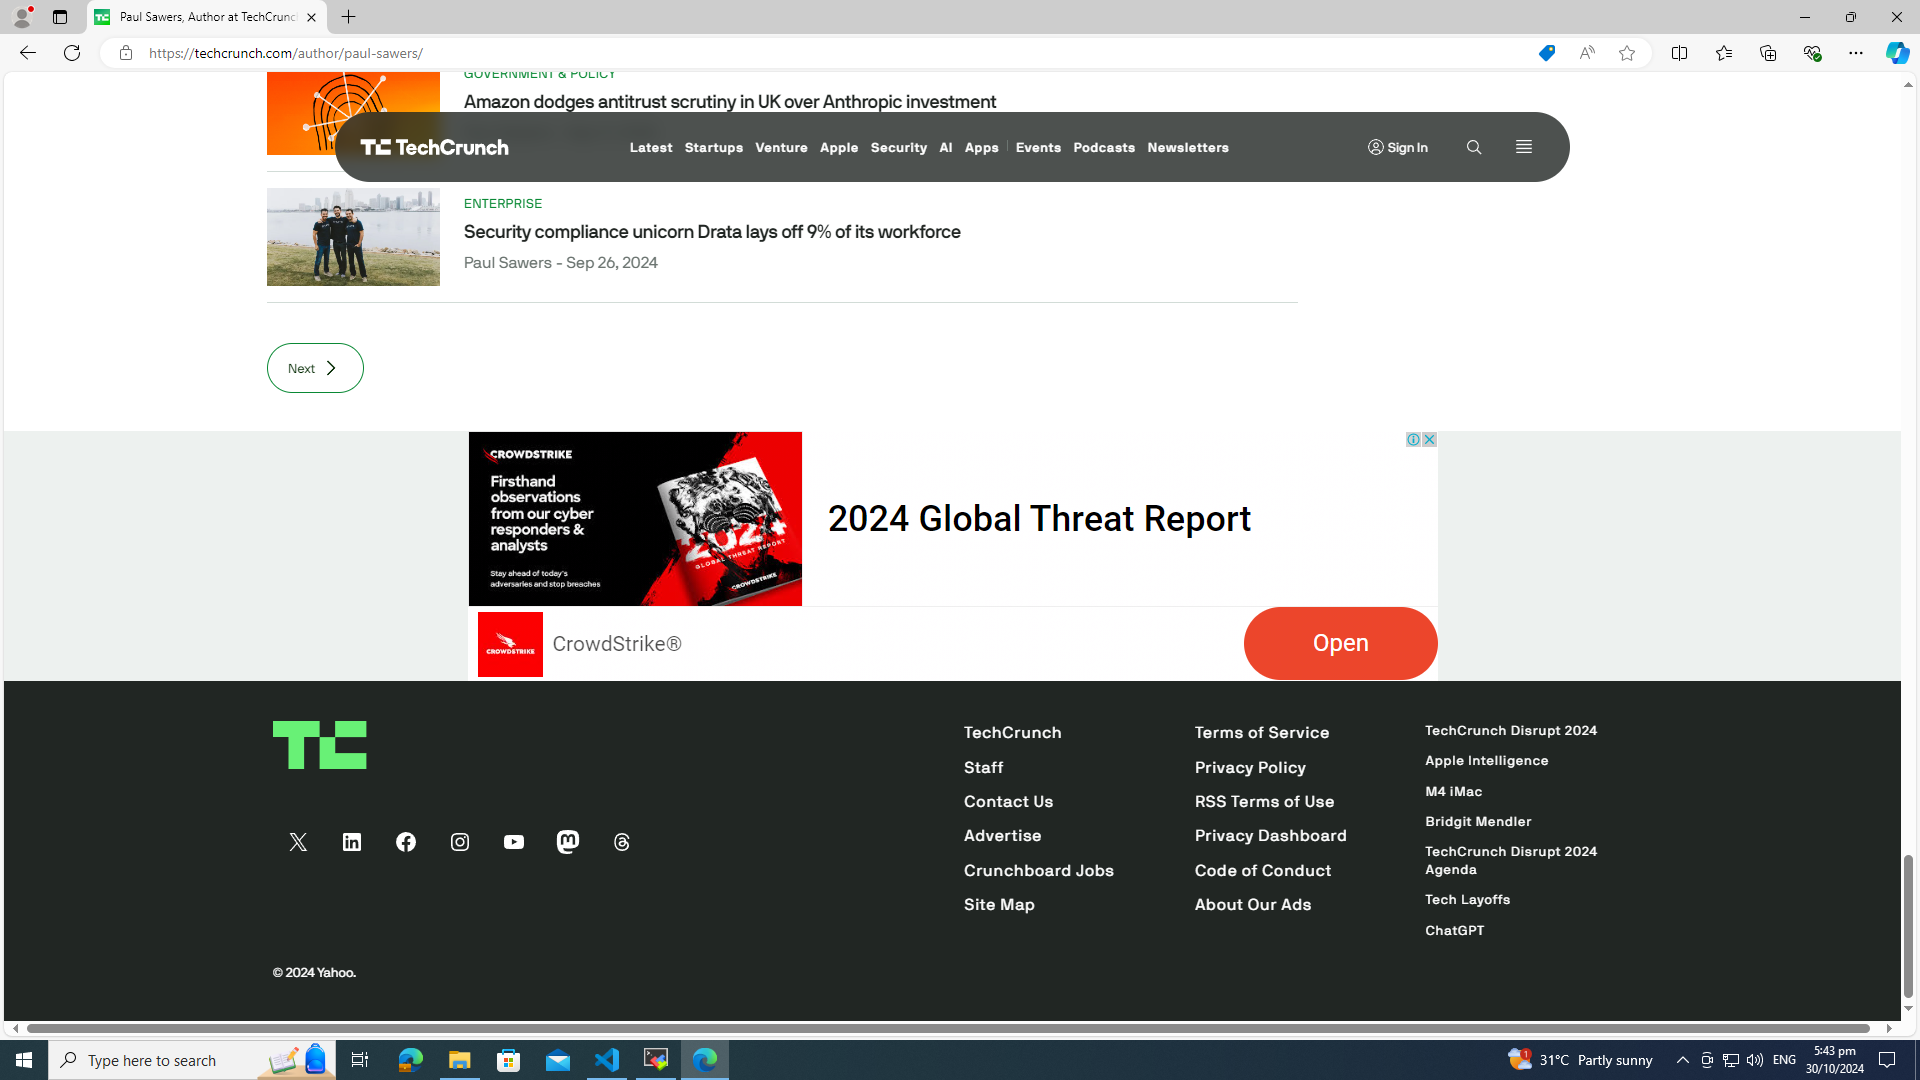1920x1080 pixels.
Task: Close the CrowdStrike ad with X icon
Action: coord(1429,440)
